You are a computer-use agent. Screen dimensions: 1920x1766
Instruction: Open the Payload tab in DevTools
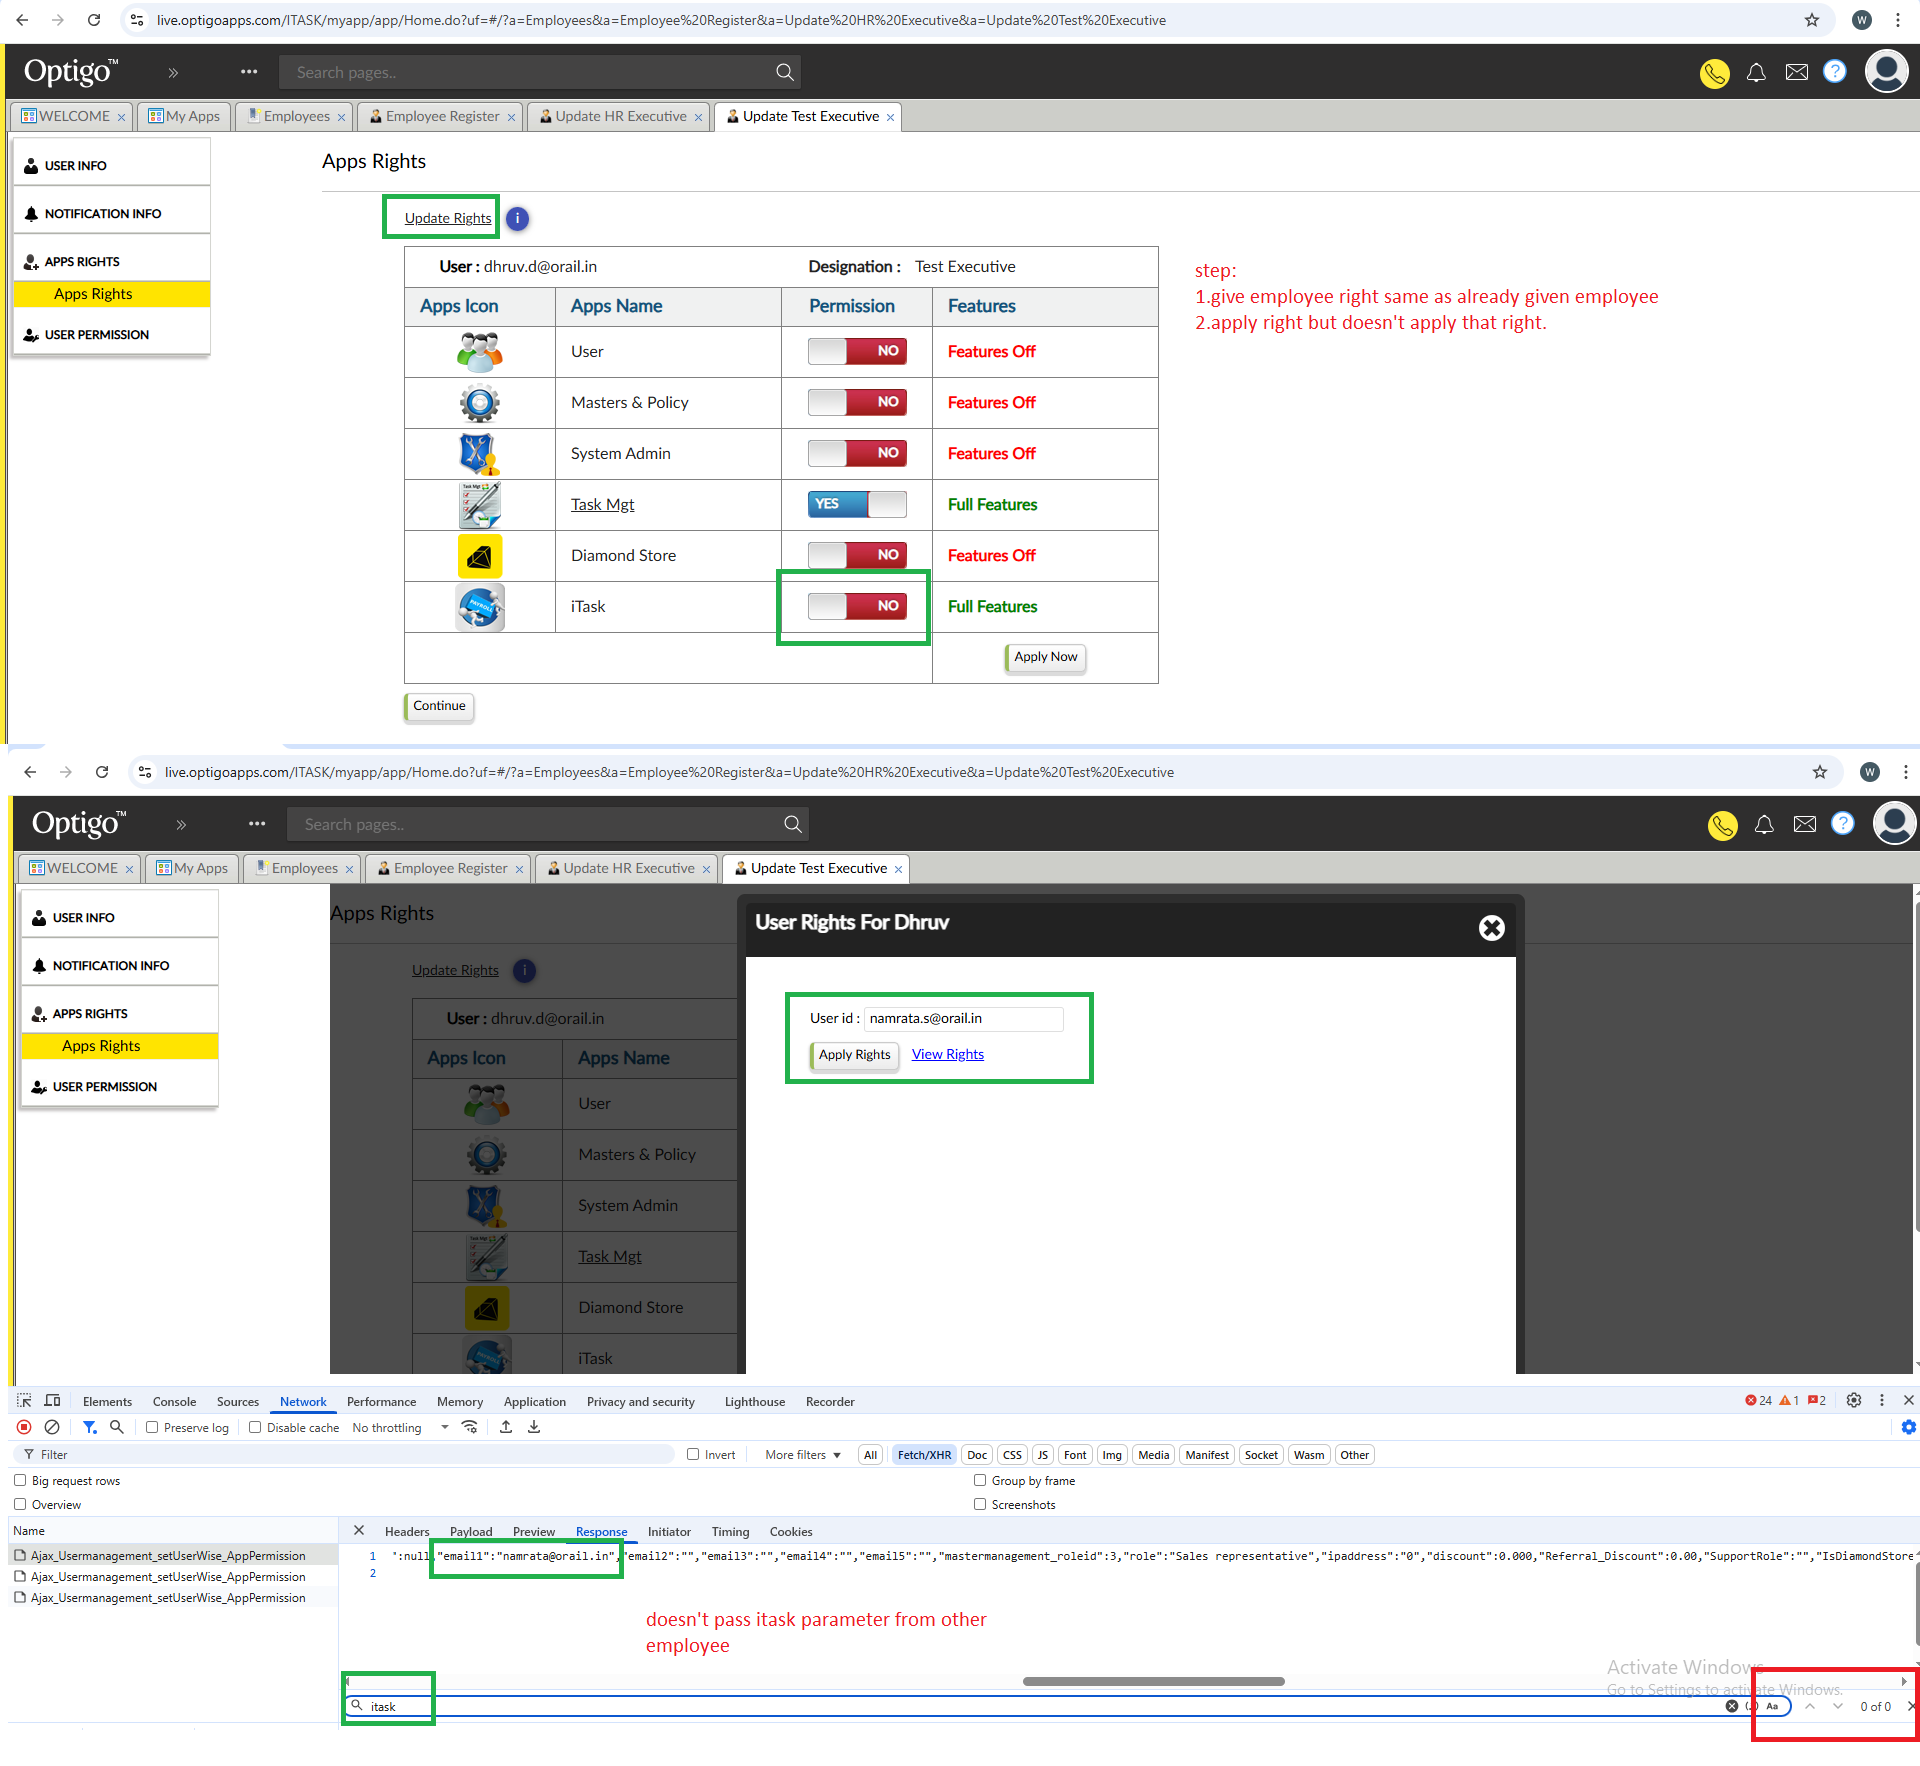pos(470,1531)
